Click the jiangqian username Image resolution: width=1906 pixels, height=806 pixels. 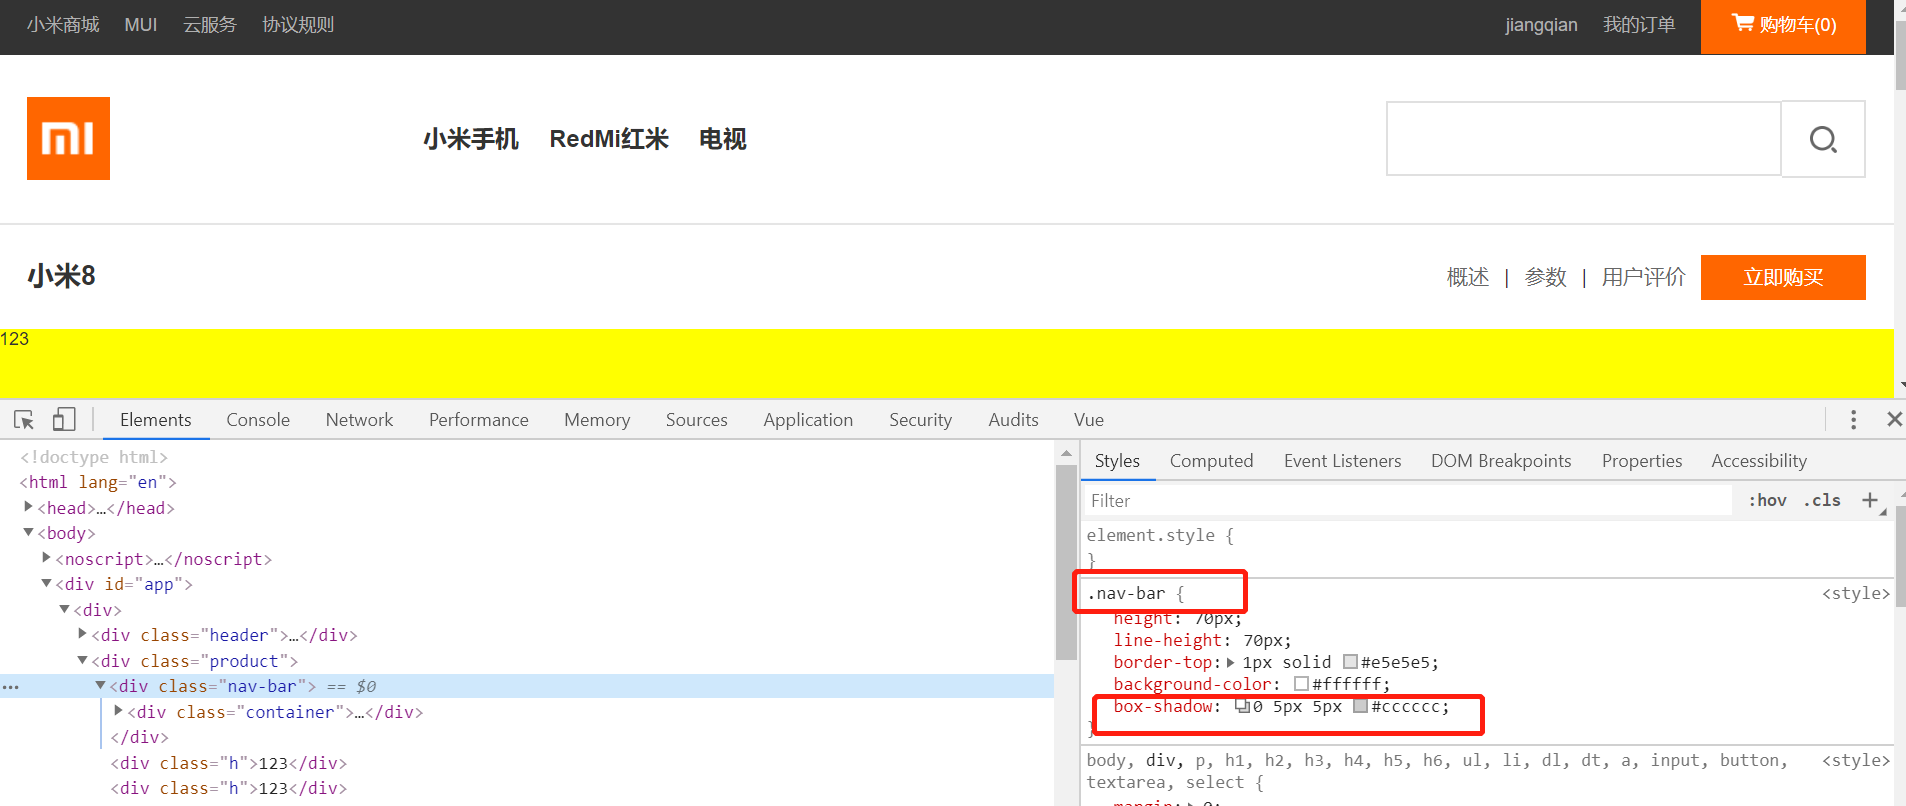pyautogui.click(x=1541, y=25)
